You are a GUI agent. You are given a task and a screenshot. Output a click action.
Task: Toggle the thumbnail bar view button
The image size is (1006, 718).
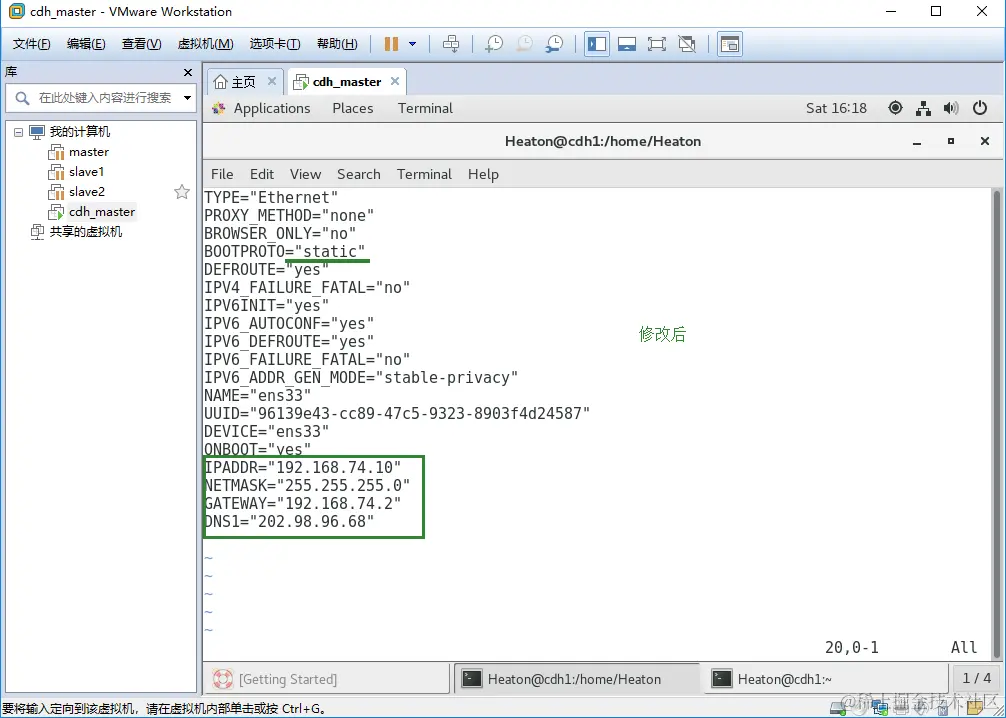tap(627, 44)
